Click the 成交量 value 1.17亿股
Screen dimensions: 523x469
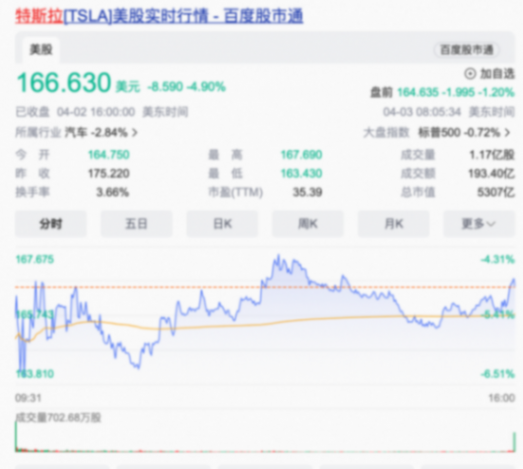[x=492, y=155]
